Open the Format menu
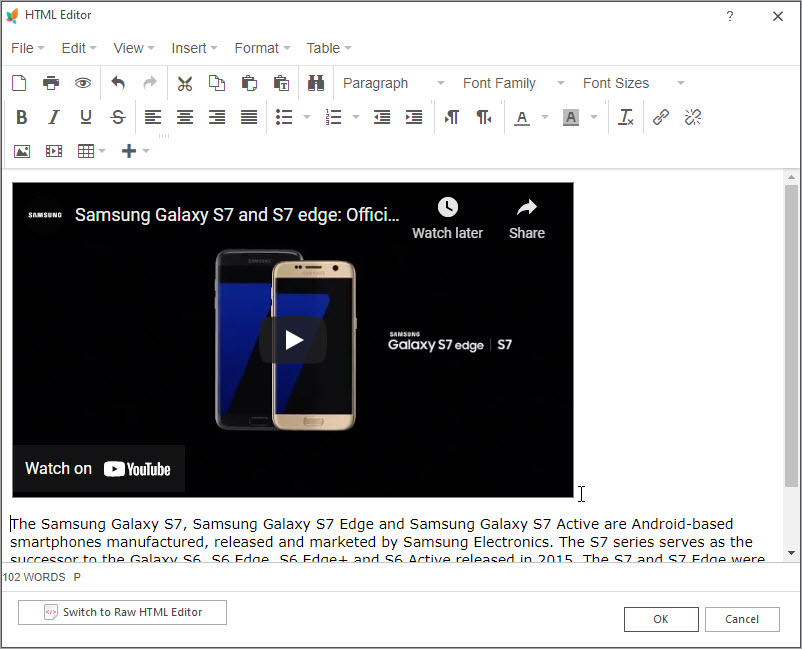The width and height of the screenshot is (802, 649). click(262, 48)
